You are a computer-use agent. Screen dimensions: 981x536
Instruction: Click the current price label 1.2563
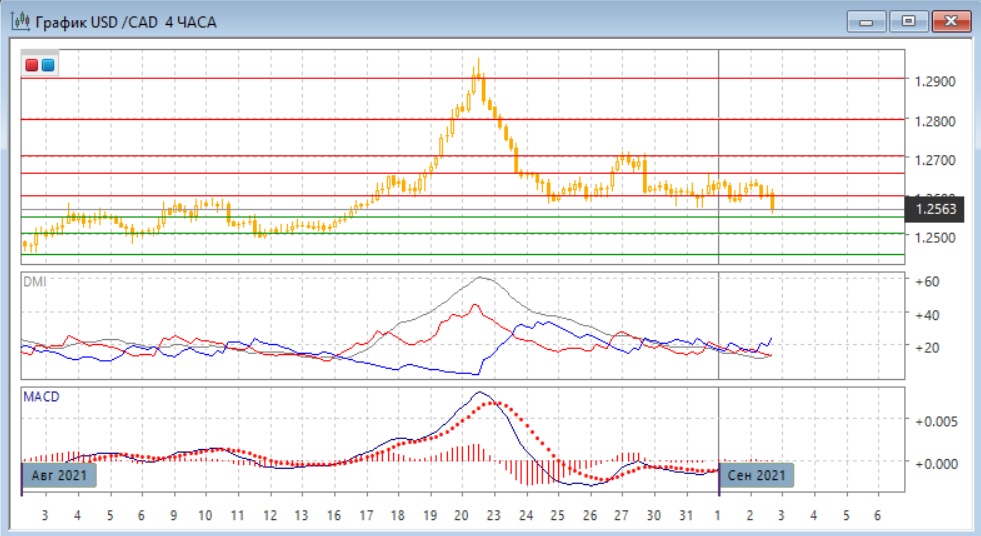click(x=936, y=209)
